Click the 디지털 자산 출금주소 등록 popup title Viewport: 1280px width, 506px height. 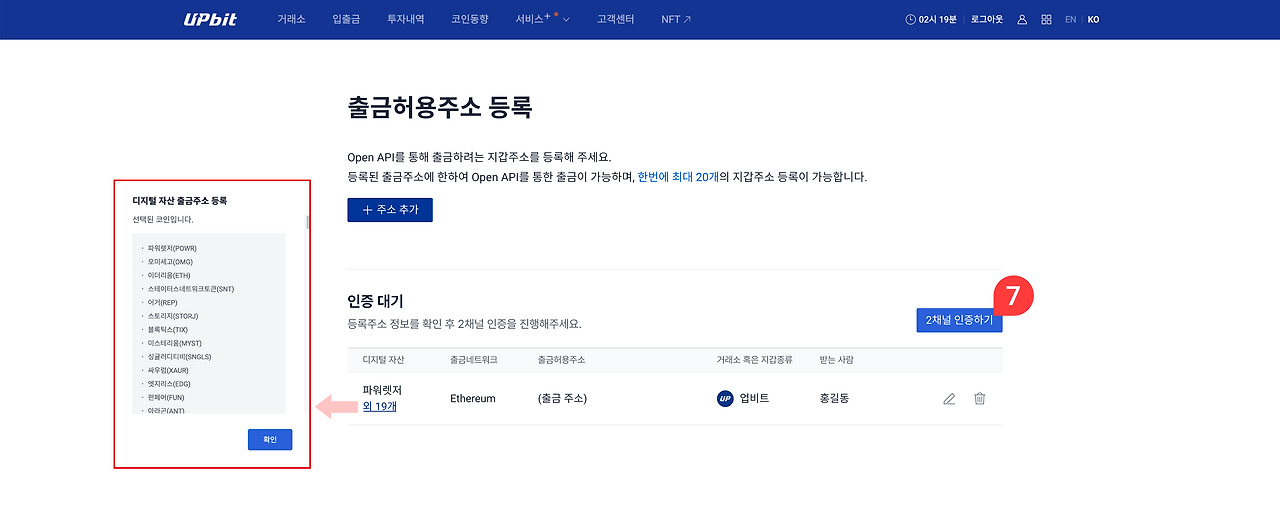[180, 201]
